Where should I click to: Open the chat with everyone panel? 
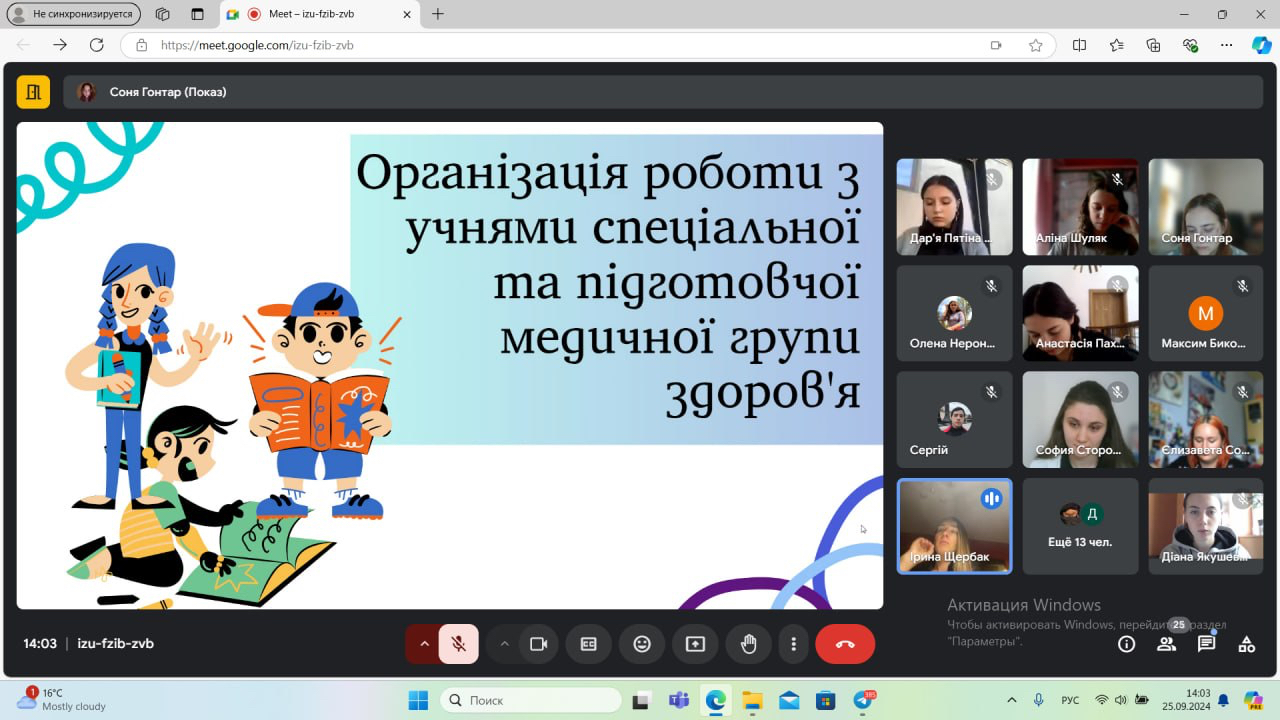pyautogui.click(x=1206, y=644)
